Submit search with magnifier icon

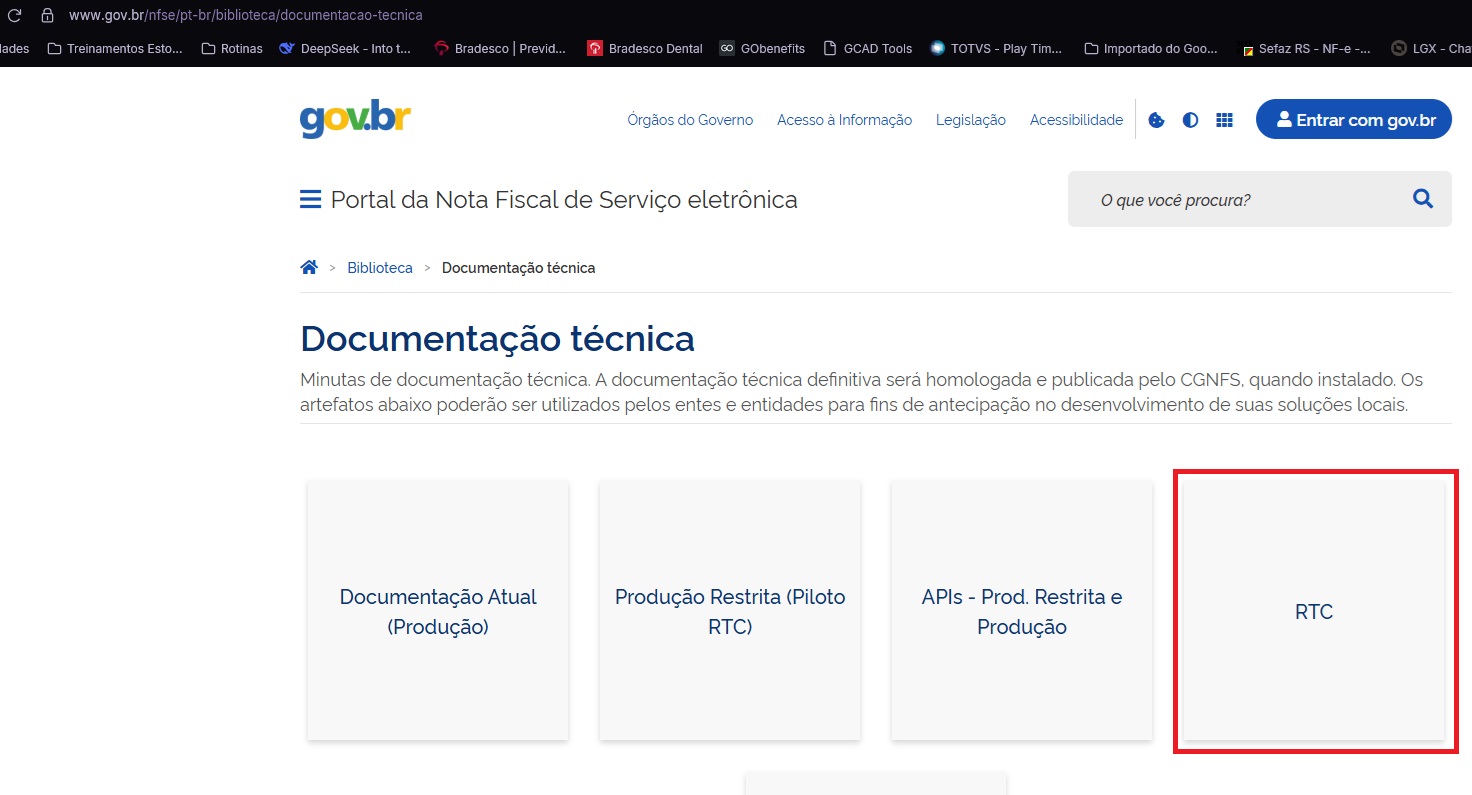(1423, 199)
